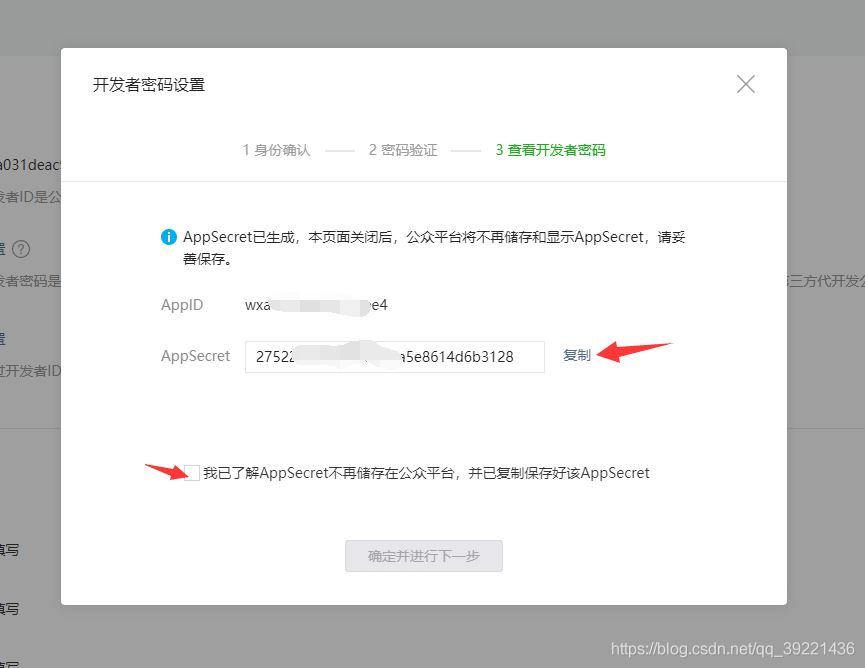
Task: Tick the 我已了解AppSecret checkbox
Action: (x=191, y=473)
